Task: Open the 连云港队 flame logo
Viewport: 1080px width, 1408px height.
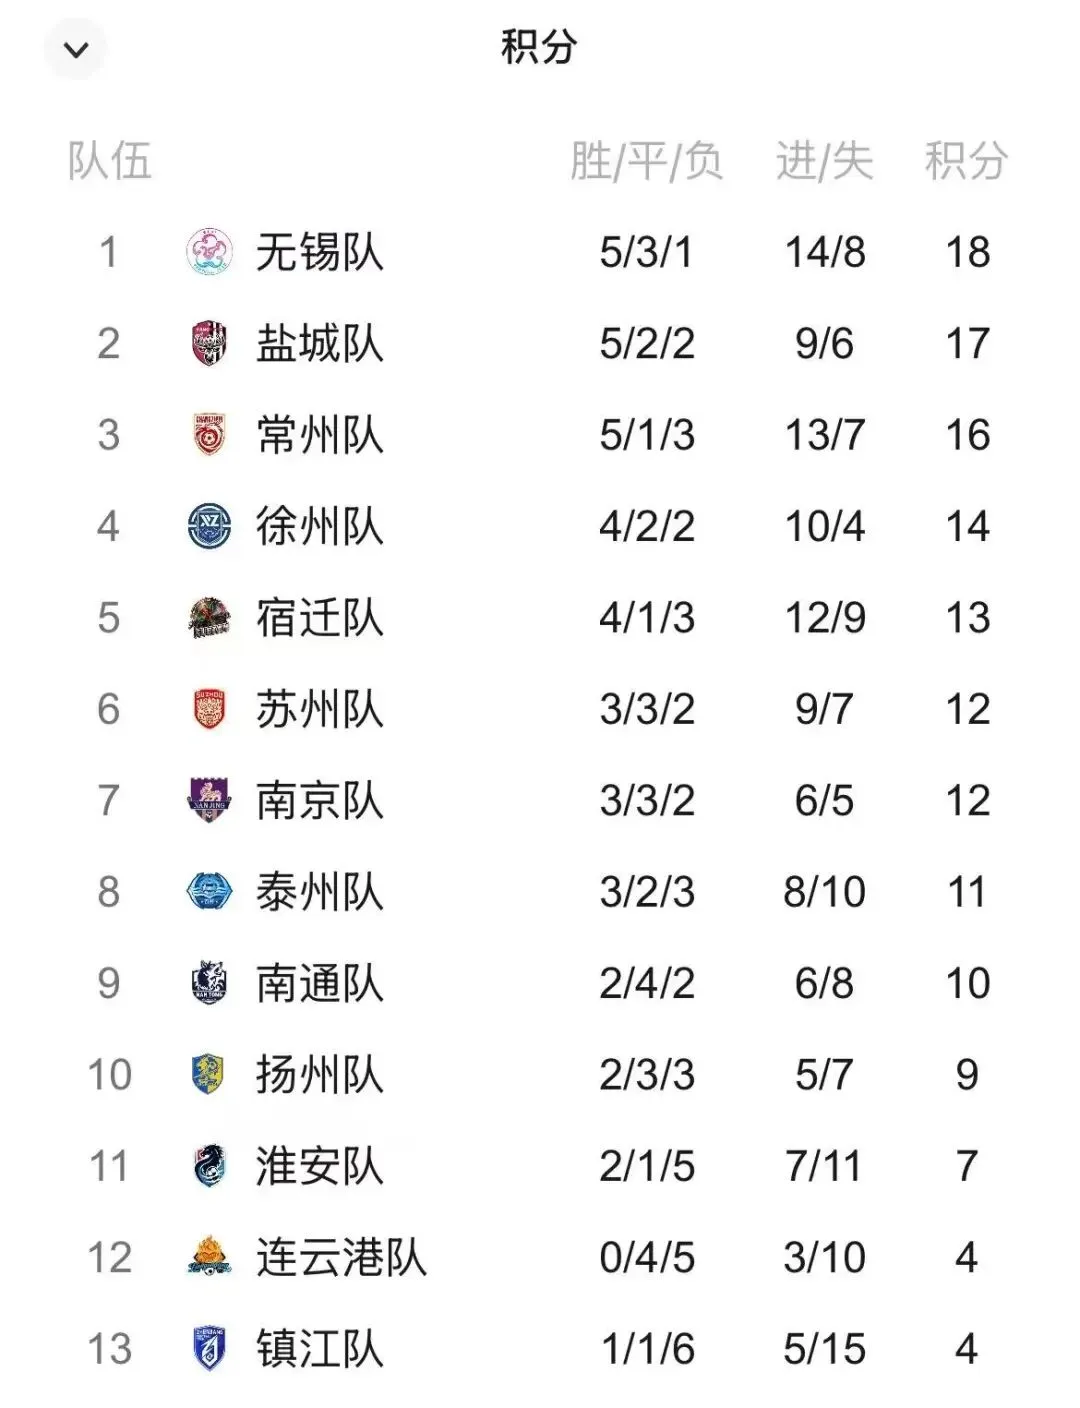Action: pyautogui.click(x=210, y=1257)
